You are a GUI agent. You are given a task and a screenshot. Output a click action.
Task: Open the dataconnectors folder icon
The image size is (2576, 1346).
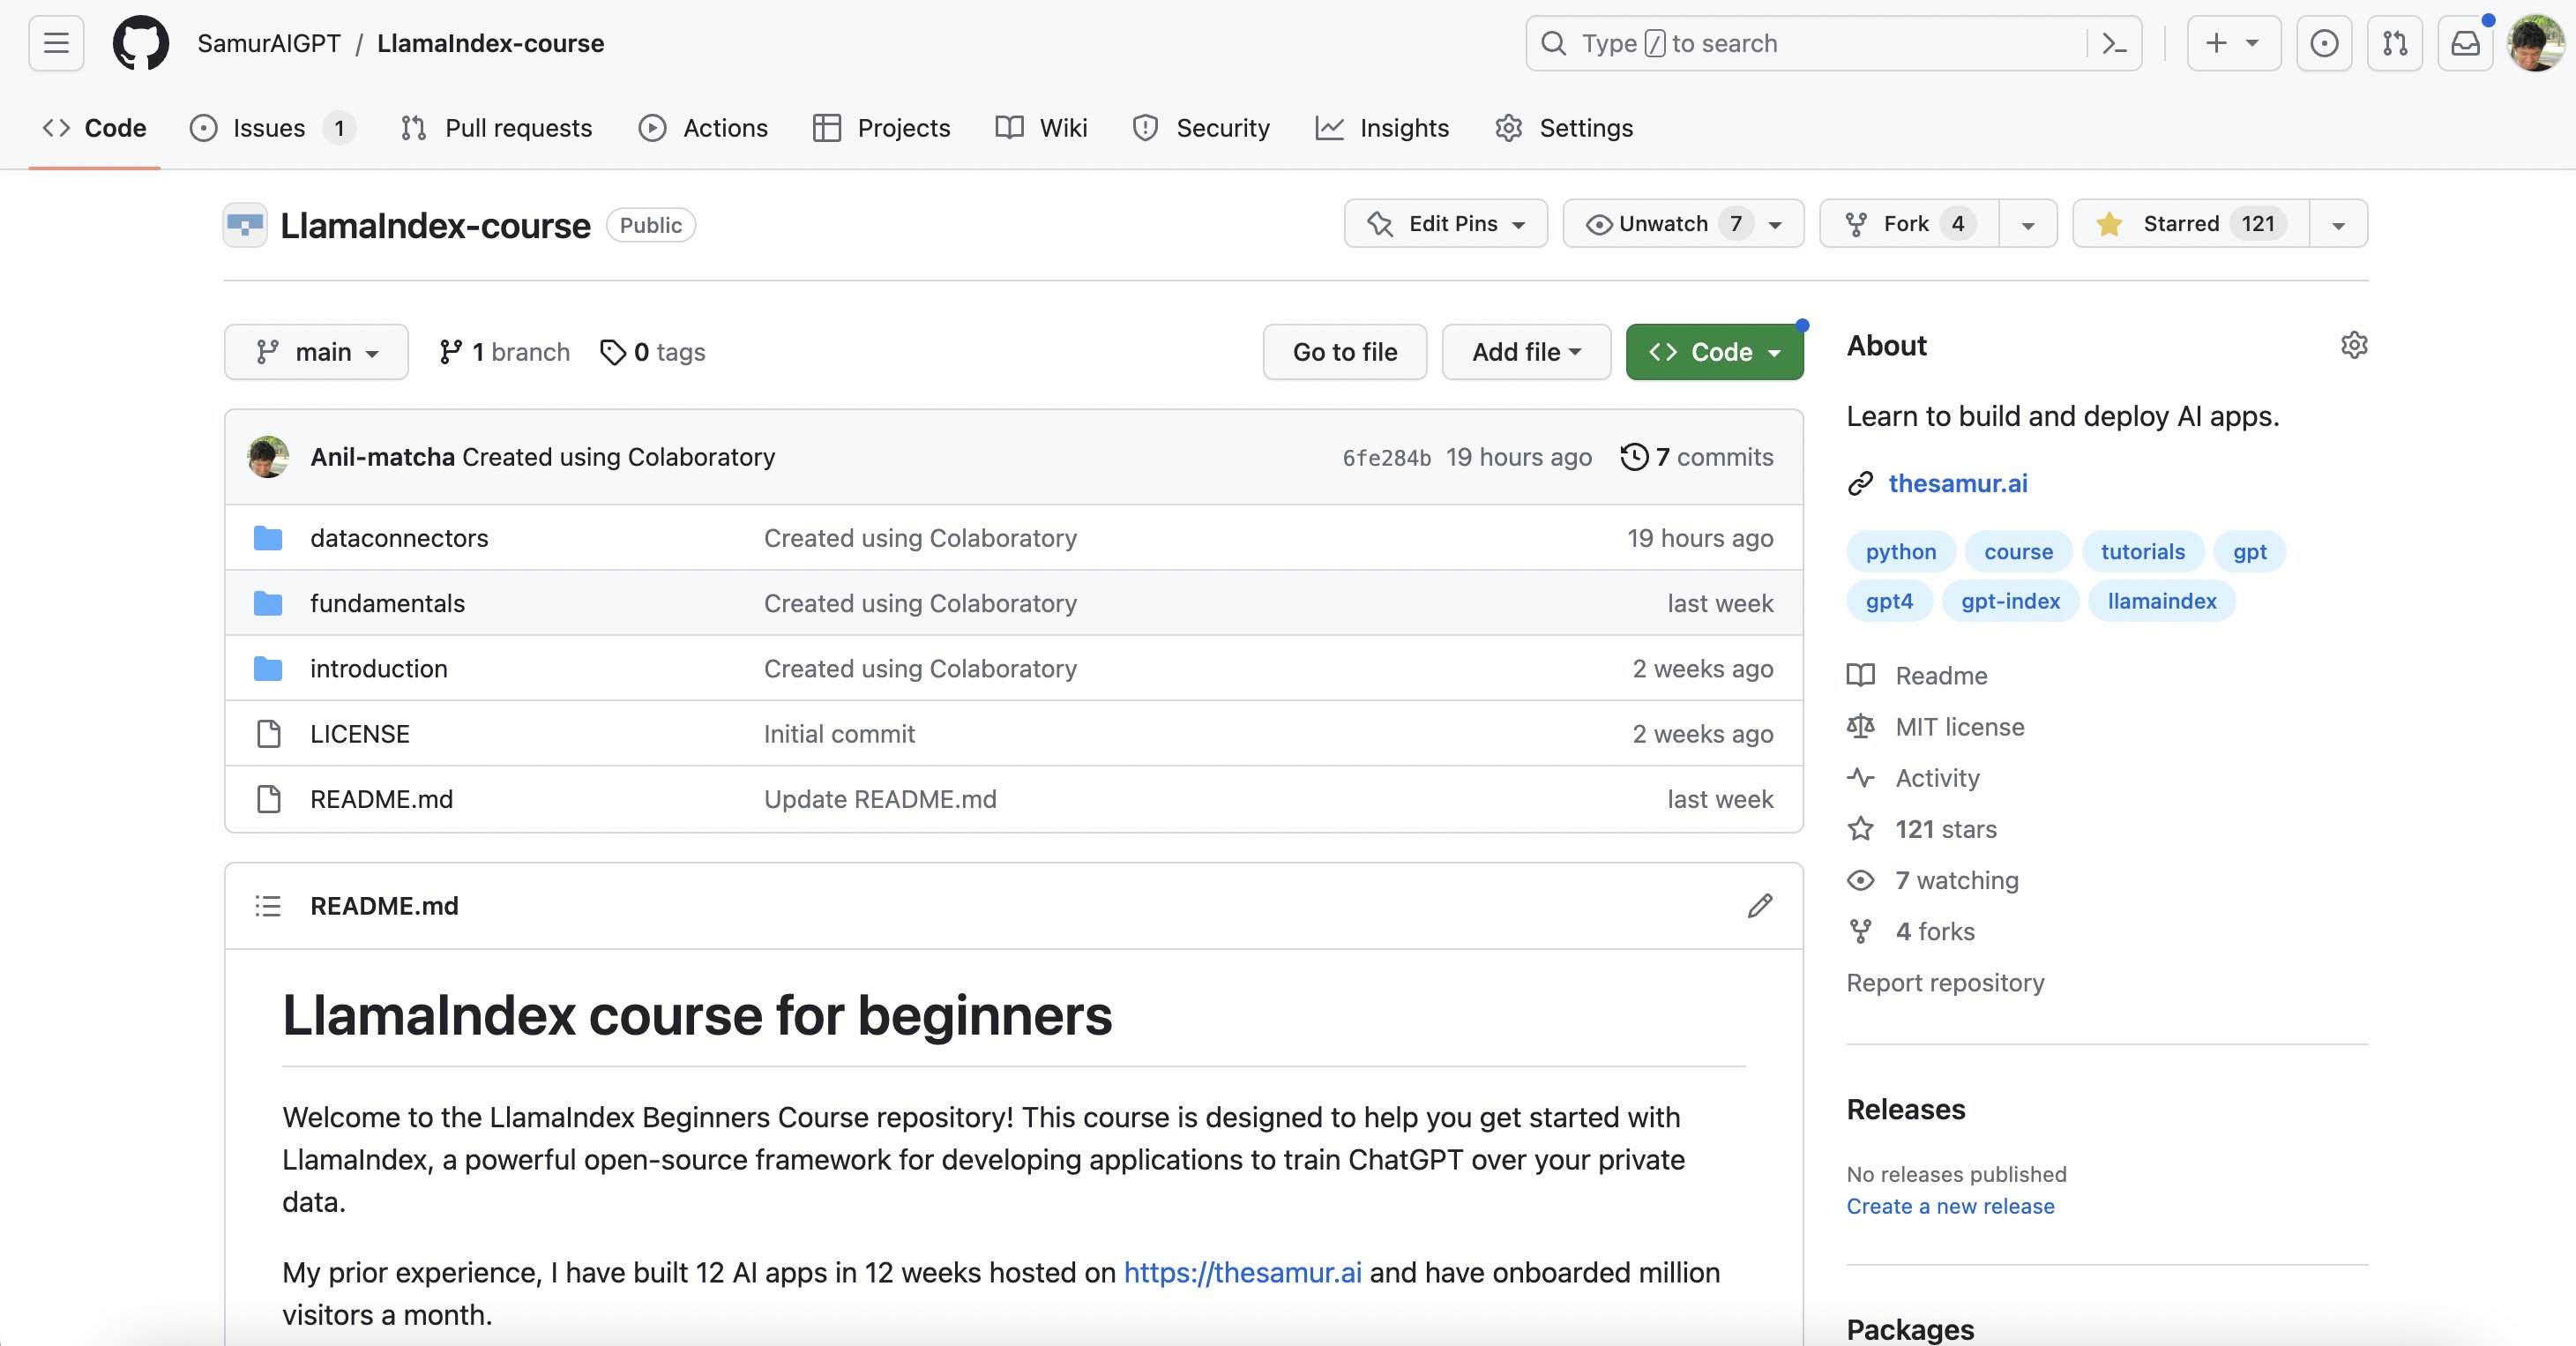[x=268, y=538]
